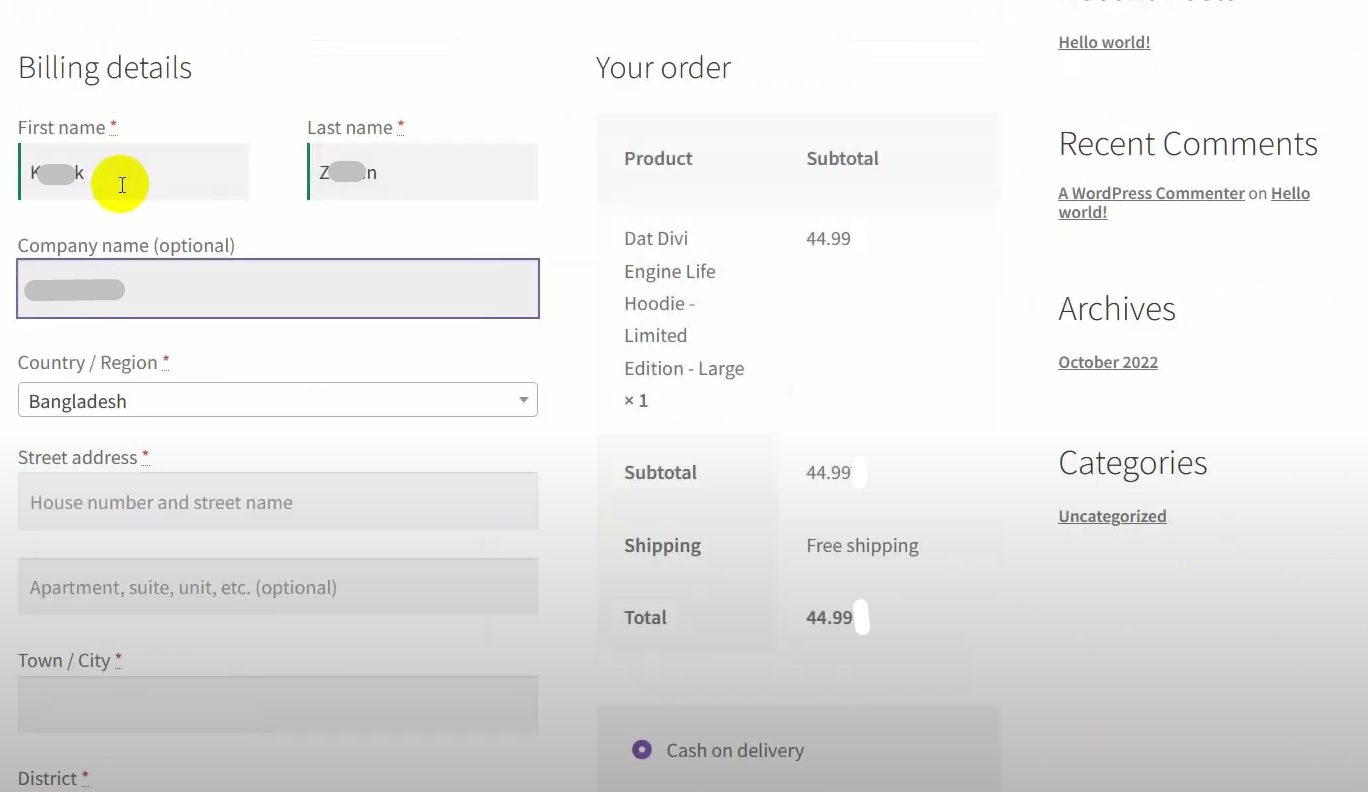Open Hello world! link in Recent Comments

1289,194
